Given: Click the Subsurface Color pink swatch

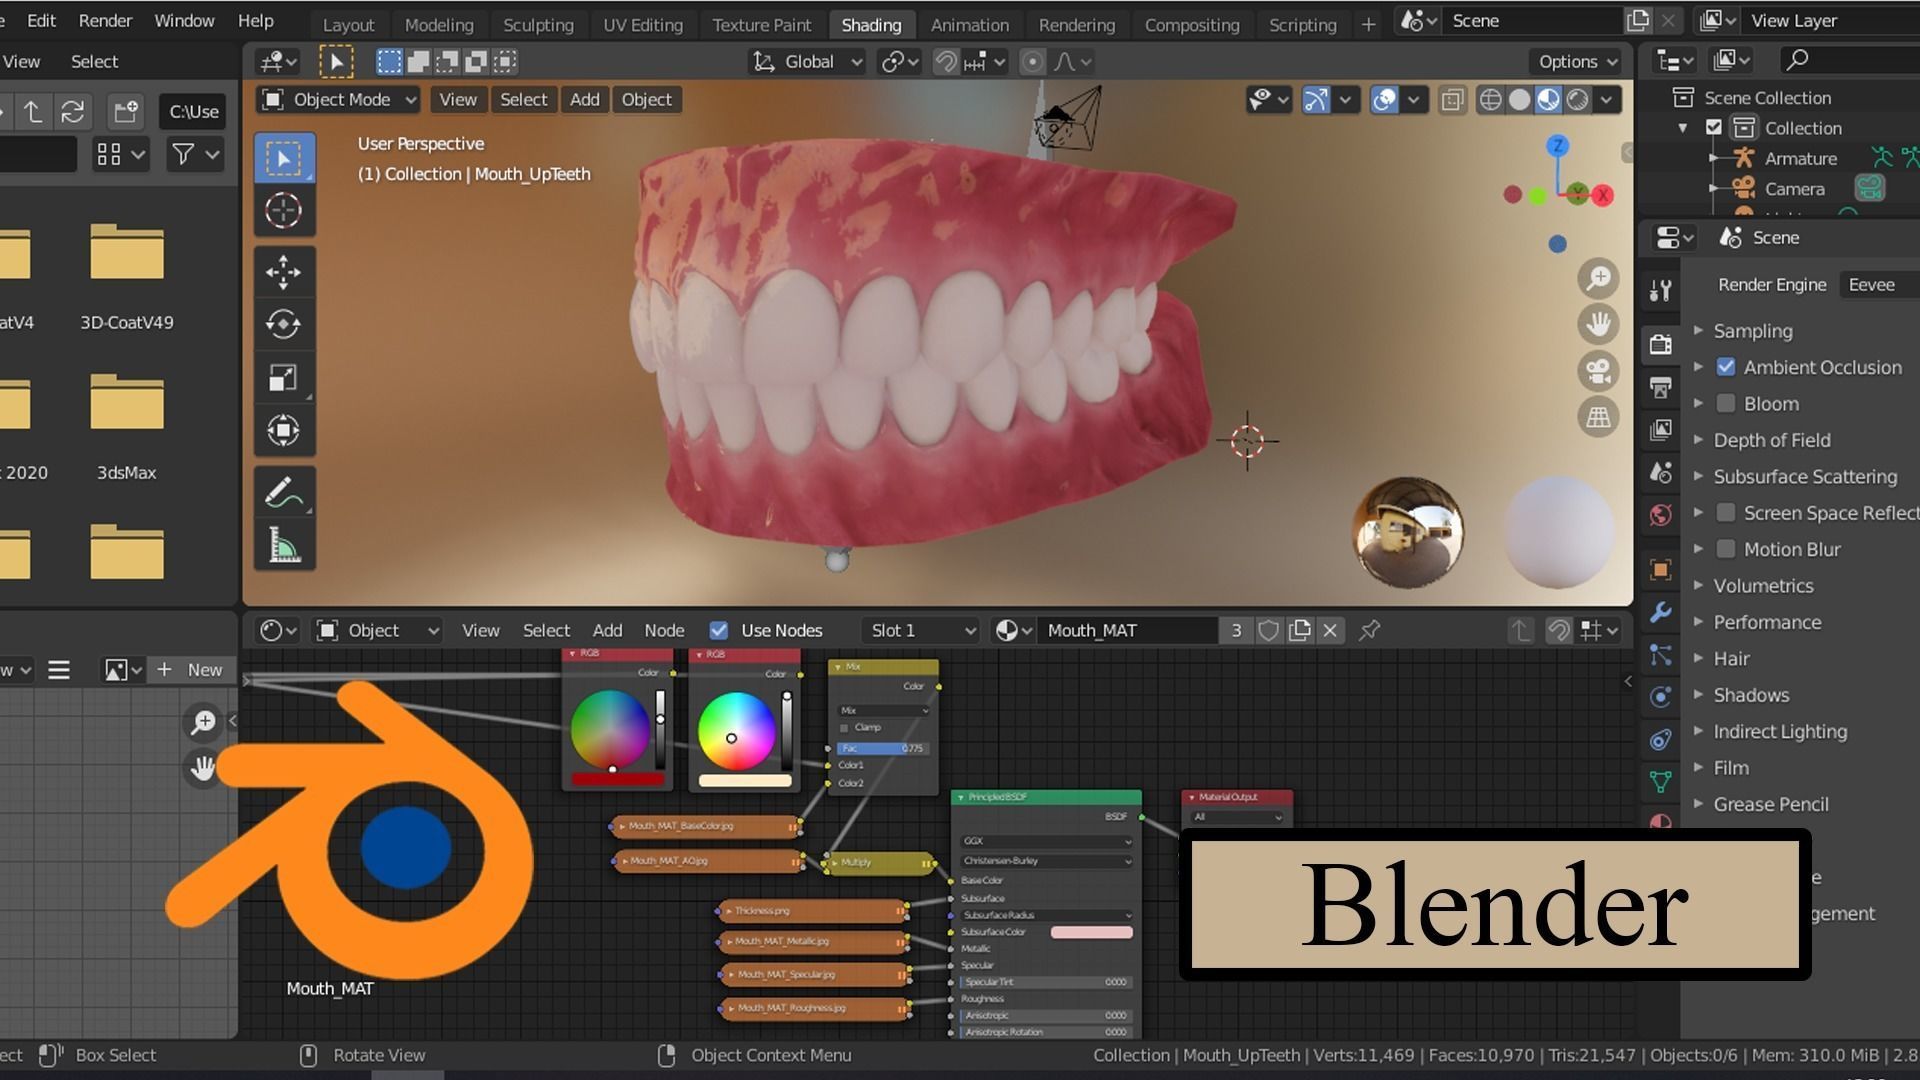Looking at the screenshot, I should click(1091, 932).
